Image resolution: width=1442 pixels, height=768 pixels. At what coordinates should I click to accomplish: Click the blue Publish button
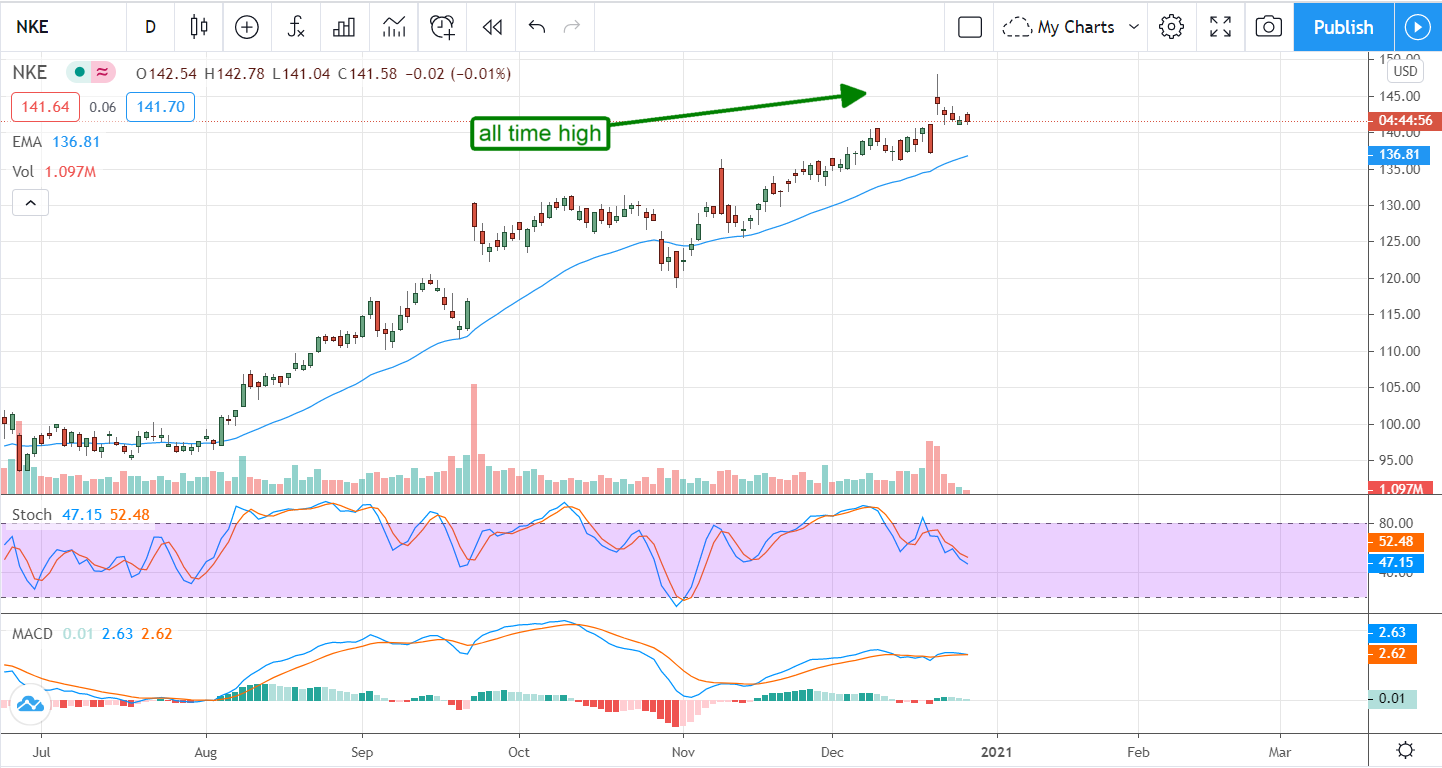(x=1342, y=27)
